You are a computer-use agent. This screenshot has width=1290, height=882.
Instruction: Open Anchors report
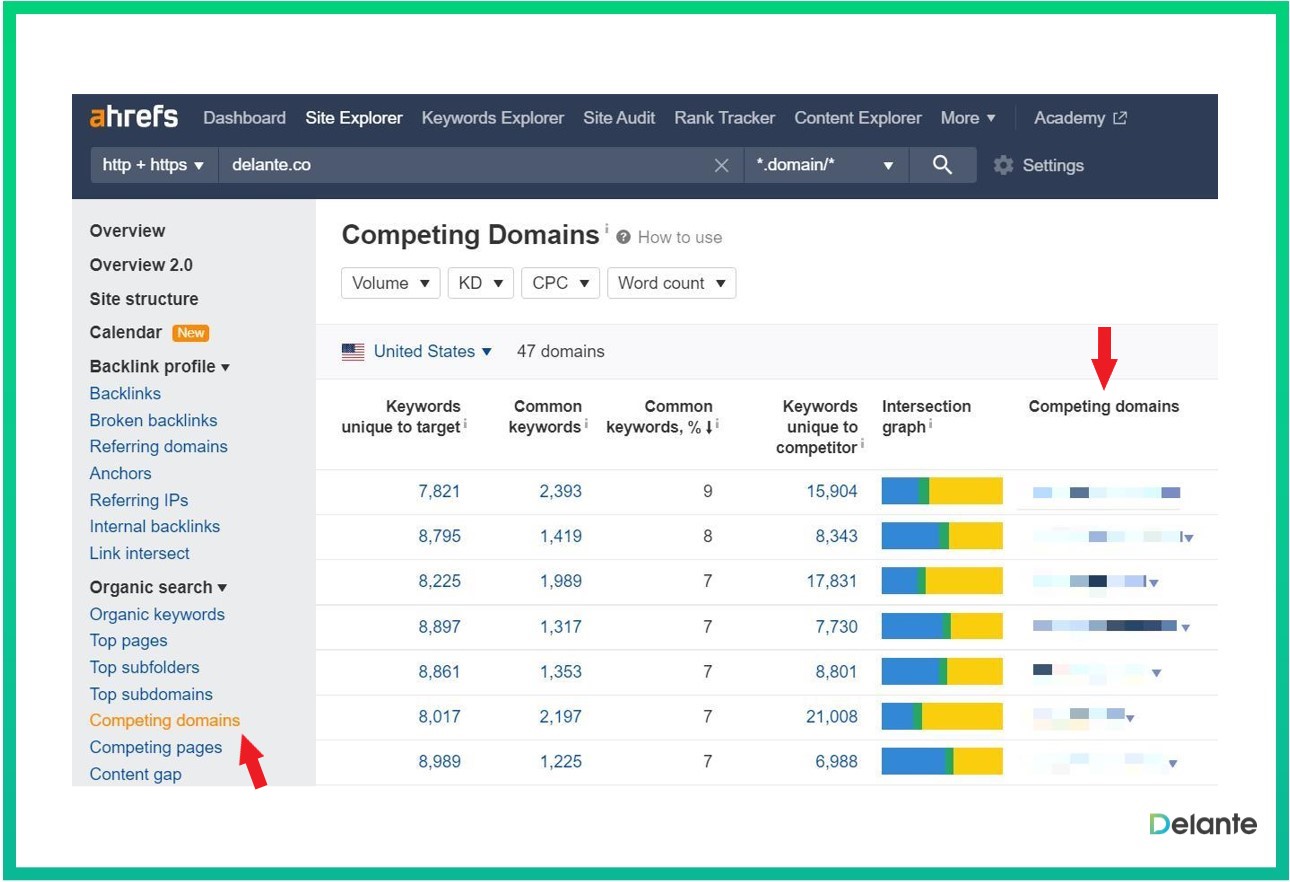click(x=120, y=474)
